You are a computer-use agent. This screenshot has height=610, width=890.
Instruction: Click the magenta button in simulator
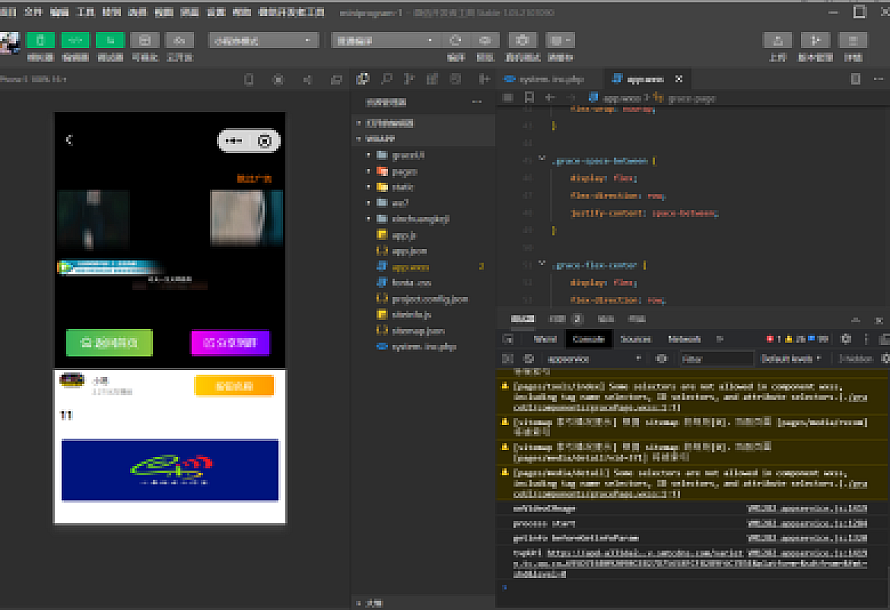click(x=230, y=342)
